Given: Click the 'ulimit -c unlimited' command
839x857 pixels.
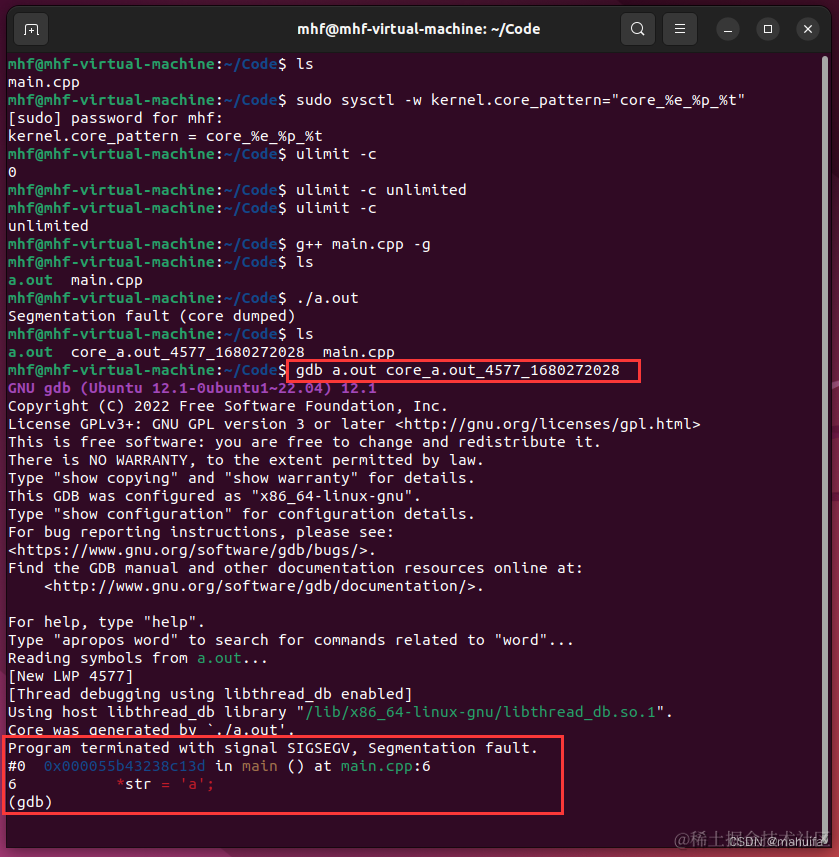Looking at the screenshot, I should click(381, 190).
